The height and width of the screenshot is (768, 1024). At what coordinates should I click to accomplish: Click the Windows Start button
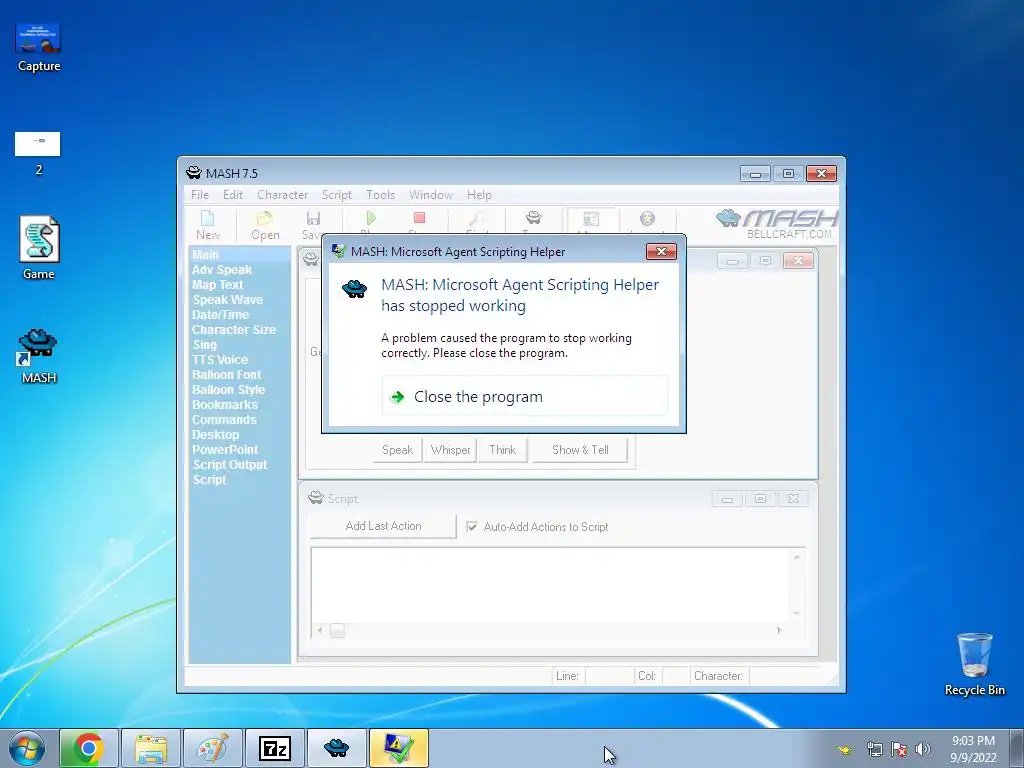[27, 748]
